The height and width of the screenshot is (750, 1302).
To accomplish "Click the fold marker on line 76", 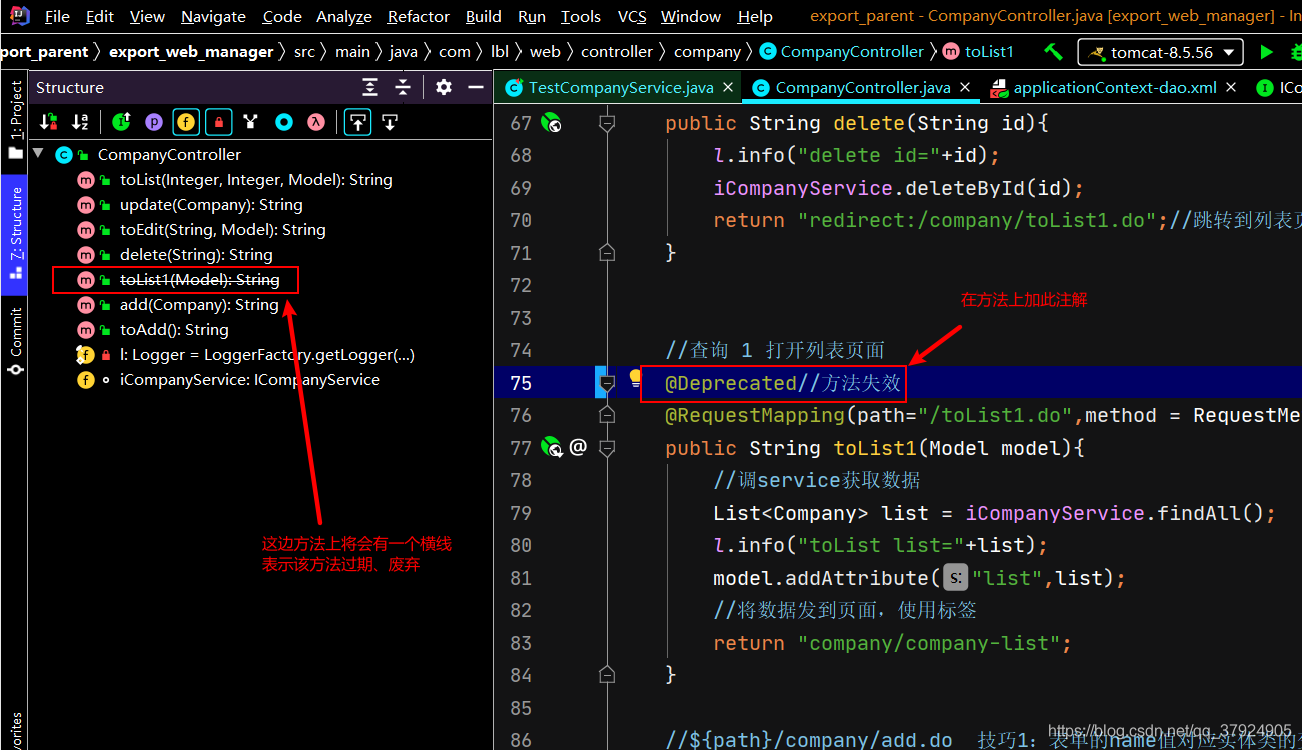I will pyautogui.click(x=606, y=415).
